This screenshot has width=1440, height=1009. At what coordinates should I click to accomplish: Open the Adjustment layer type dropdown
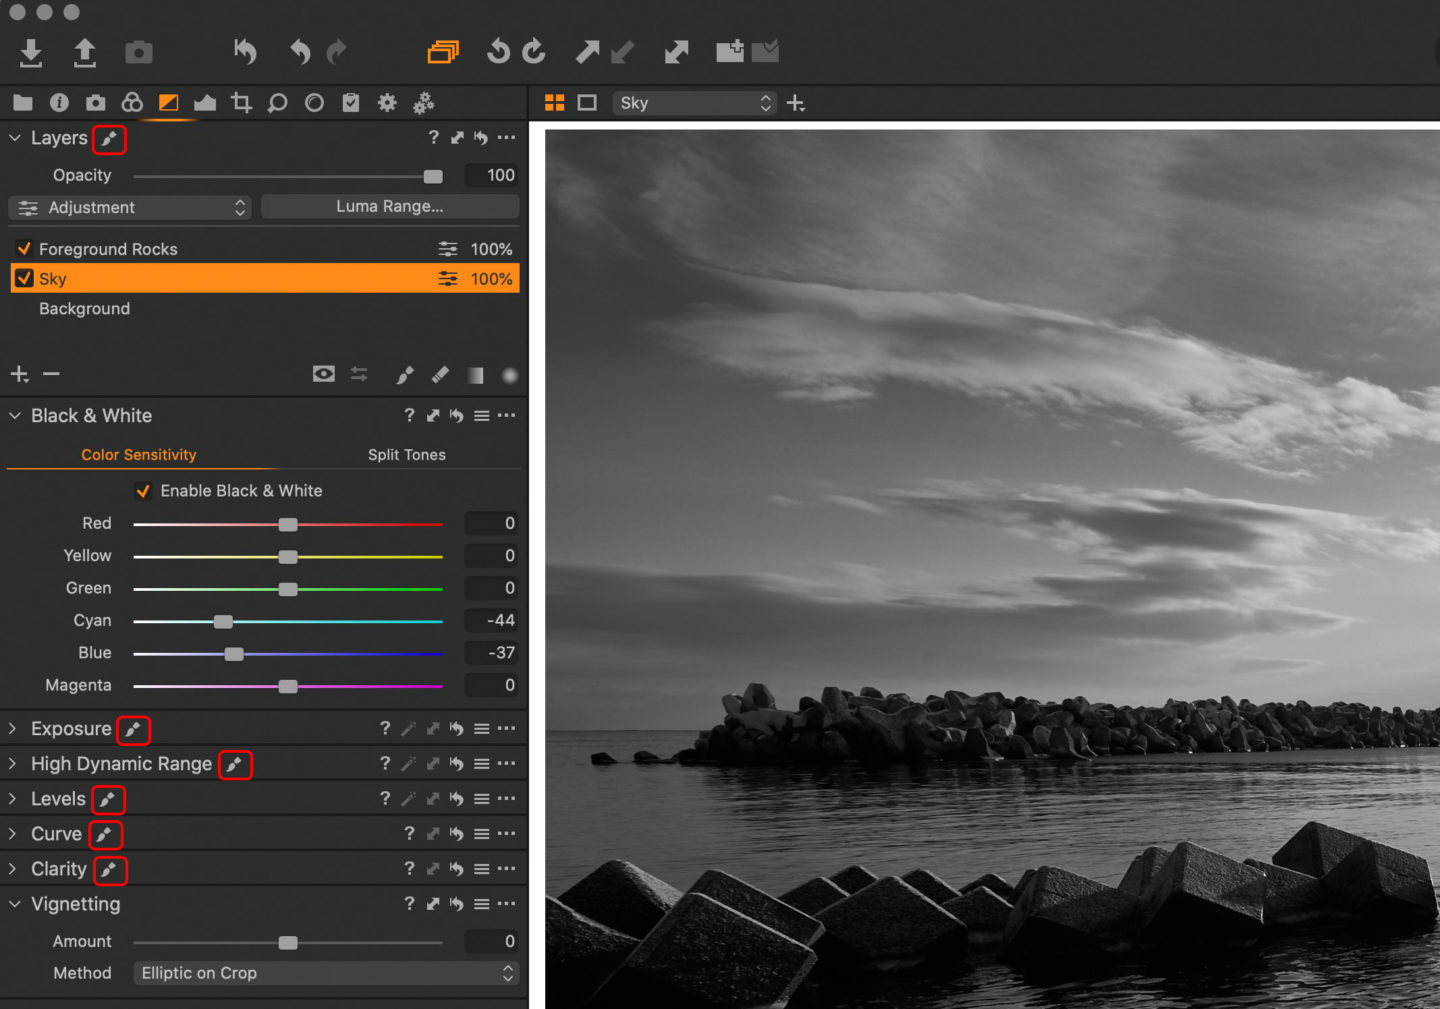tap(130, 207)
